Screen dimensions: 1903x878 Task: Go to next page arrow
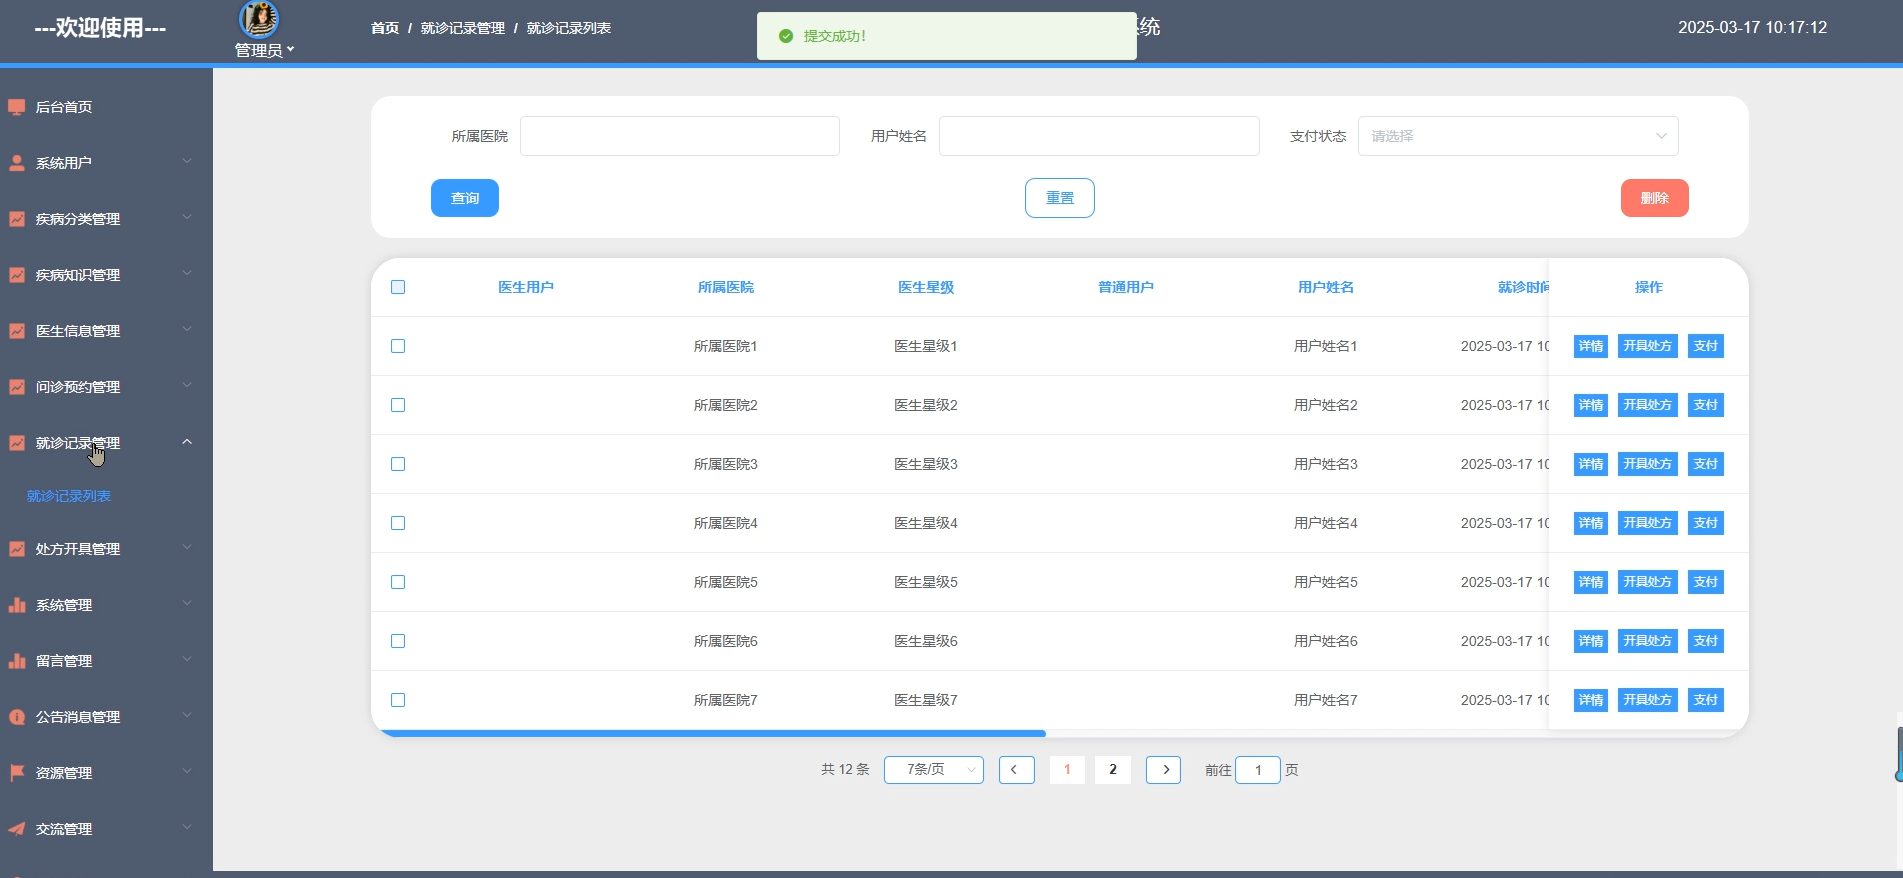(x=1164, y=770)
